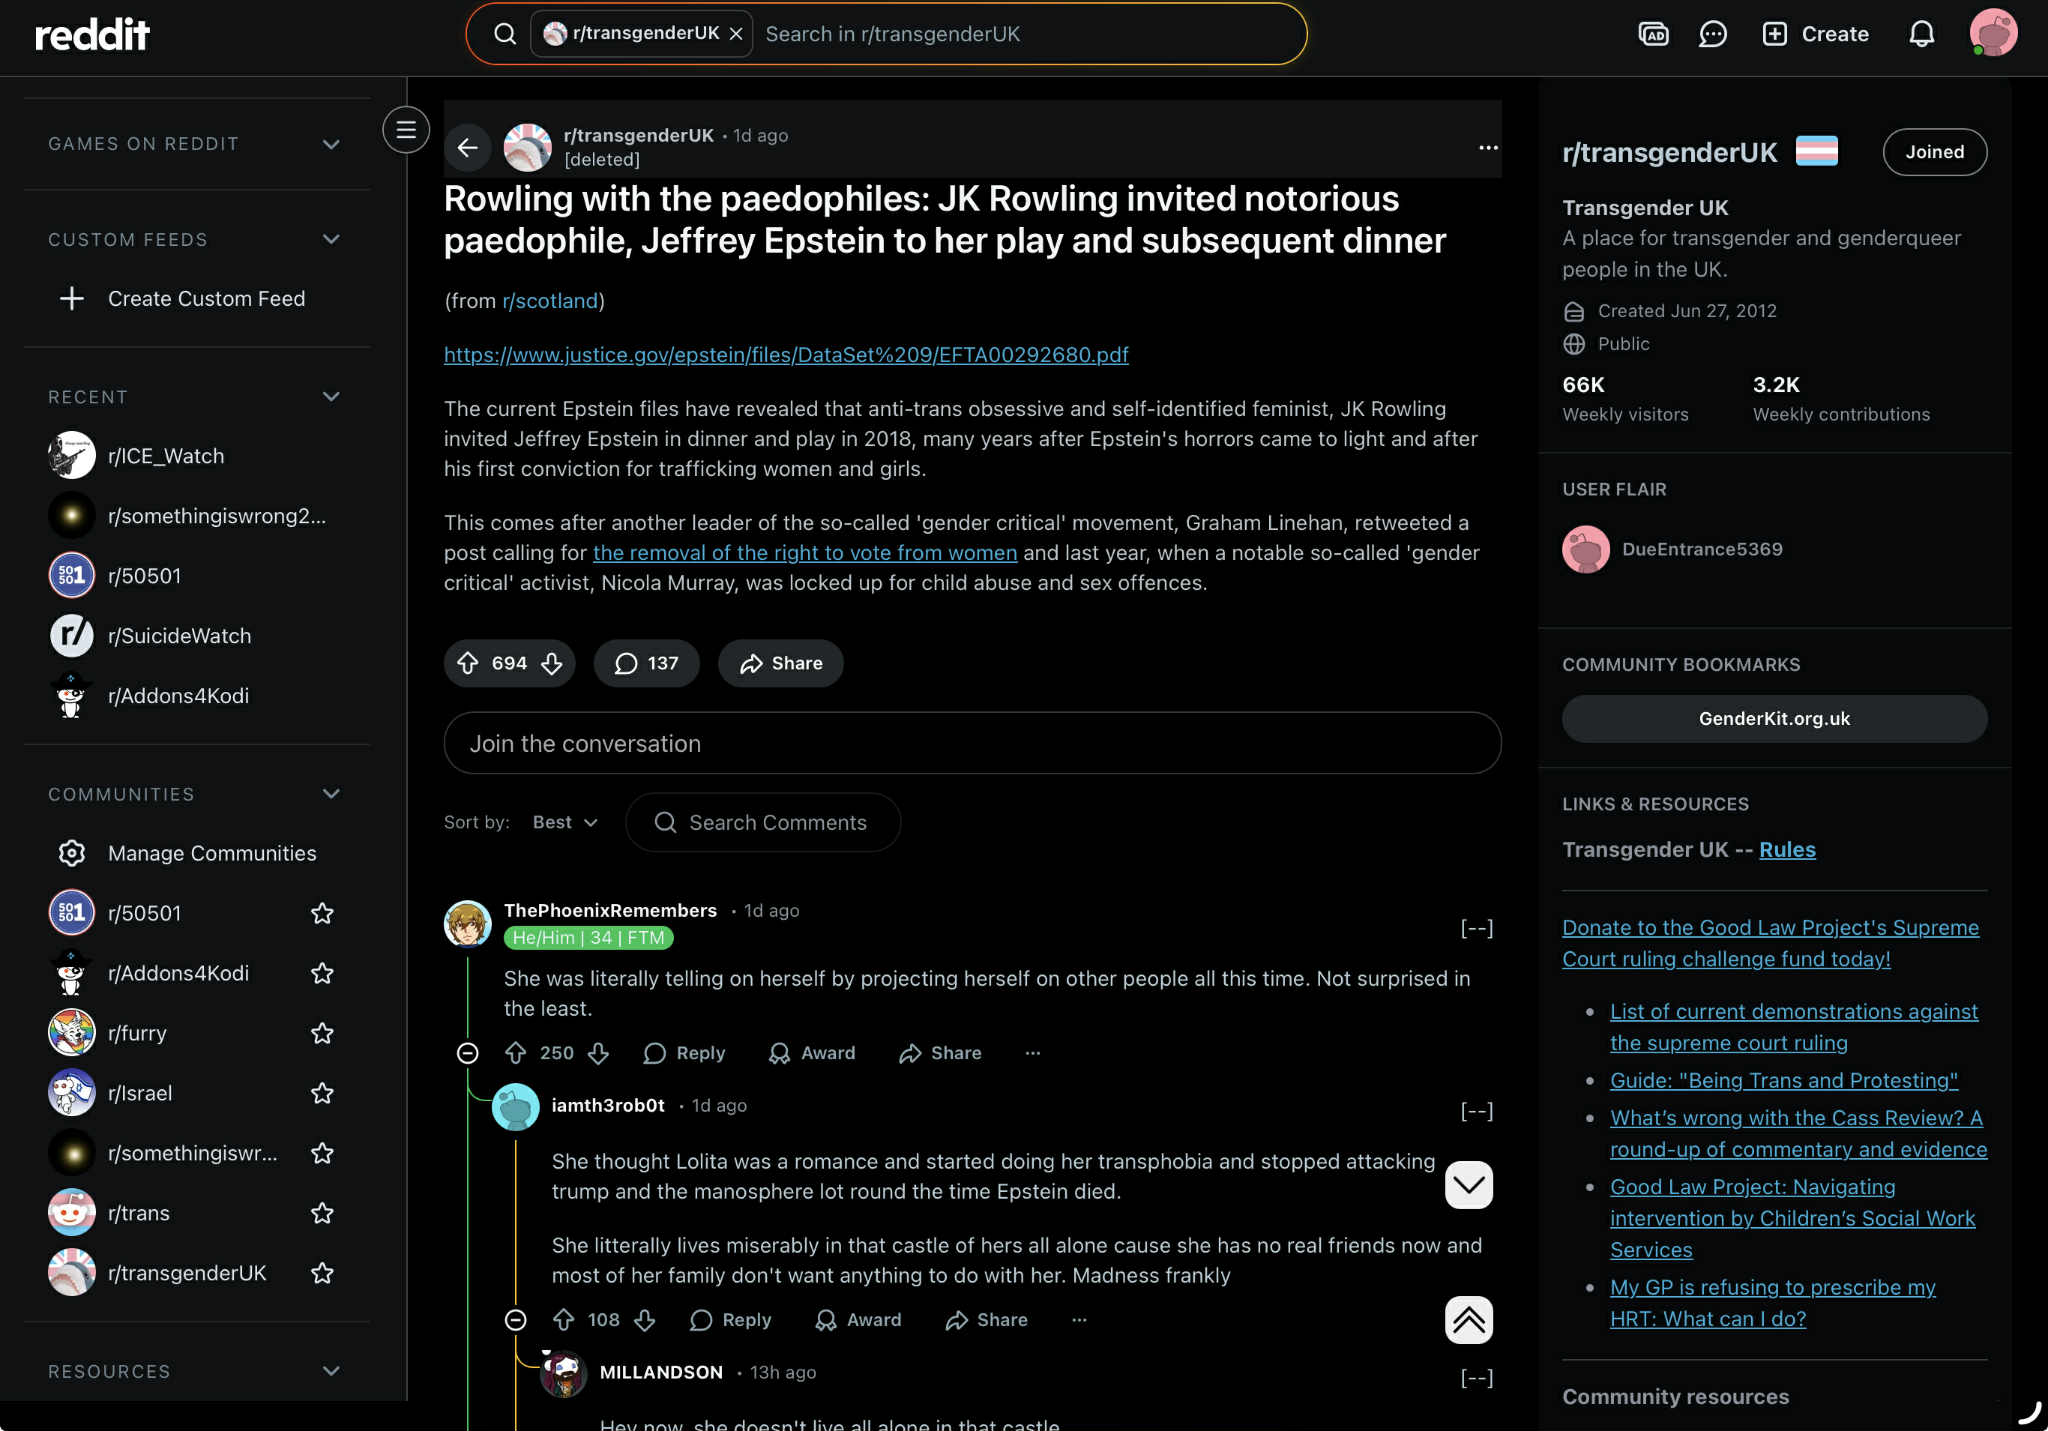This screenshot has width=2048, height=1431.
Task: Open r/ICE_Watch from recent list
Action: [x=166, y=456]
